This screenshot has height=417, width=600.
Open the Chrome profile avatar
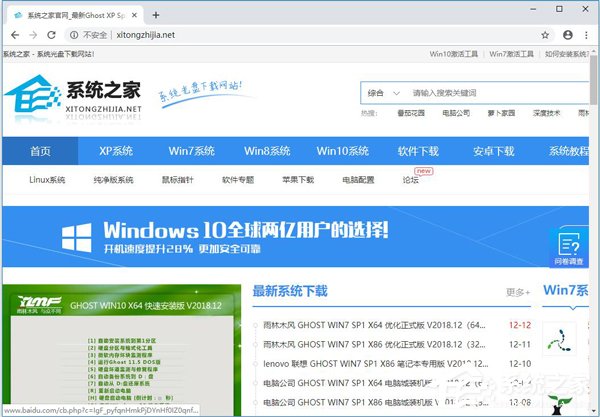[x=568, y=35]
